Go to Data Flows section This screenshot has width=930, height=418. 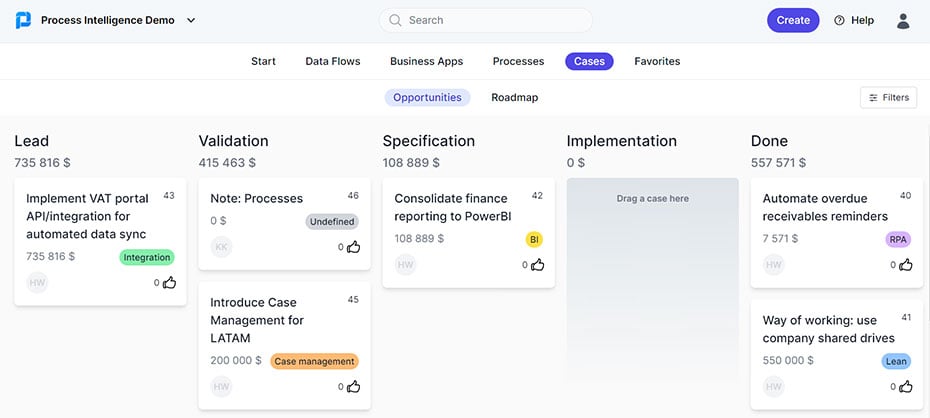pyautogui.click(x=333, y=61)
